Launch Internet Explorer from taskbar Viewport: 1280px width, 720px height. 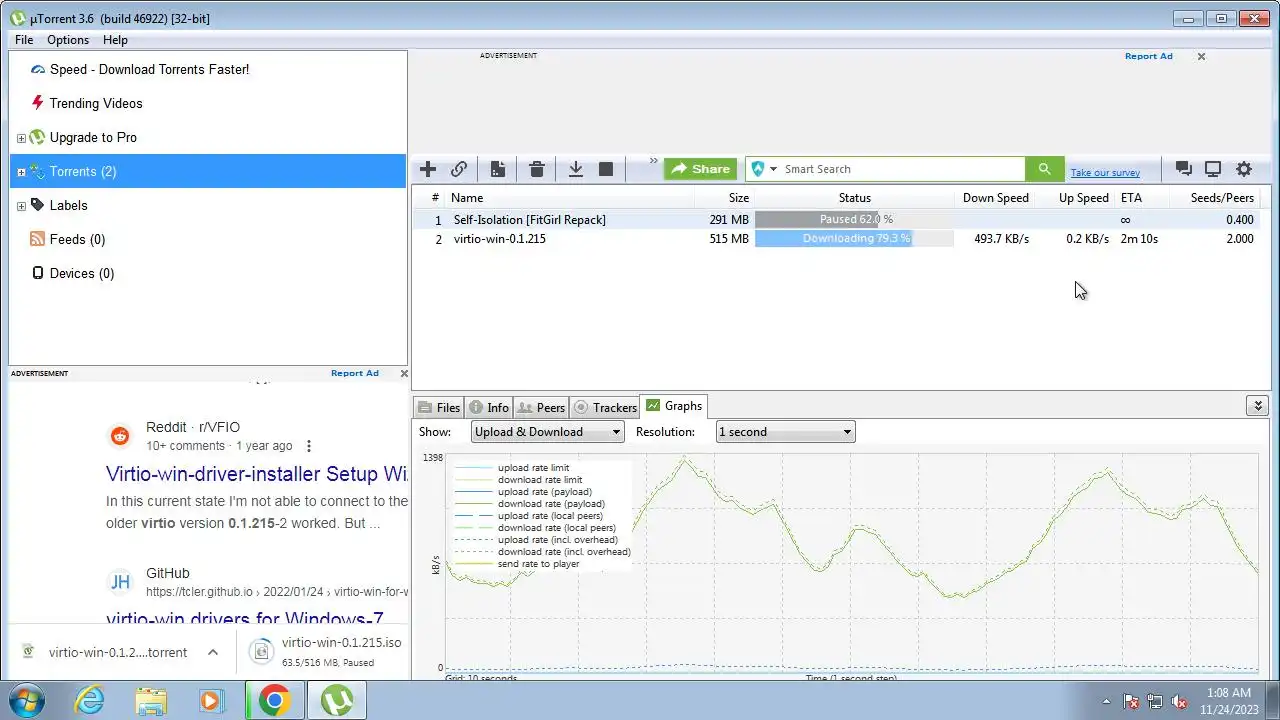pos(90,701)
